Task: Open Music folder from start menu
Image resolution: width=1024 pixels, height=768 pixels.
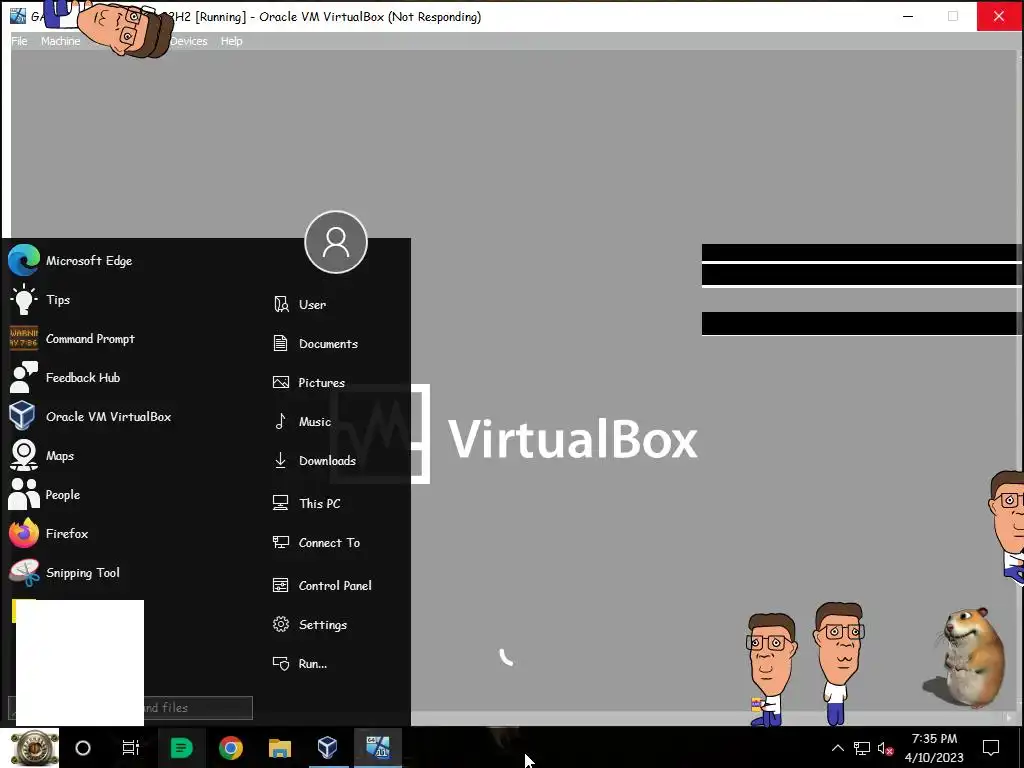Action: point(302,422)
